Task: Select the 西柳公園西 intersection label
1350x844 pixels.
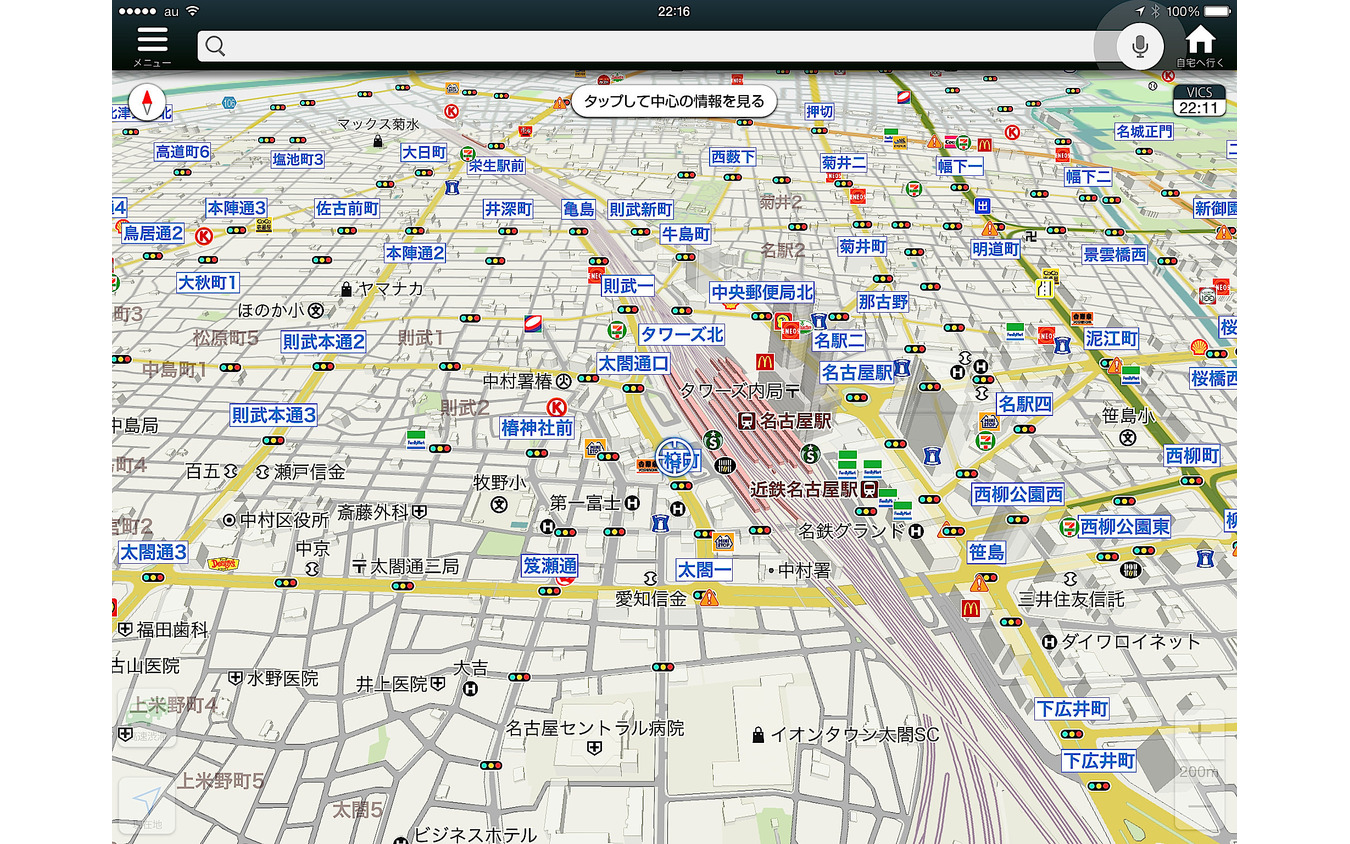Action: point(1018,493)
